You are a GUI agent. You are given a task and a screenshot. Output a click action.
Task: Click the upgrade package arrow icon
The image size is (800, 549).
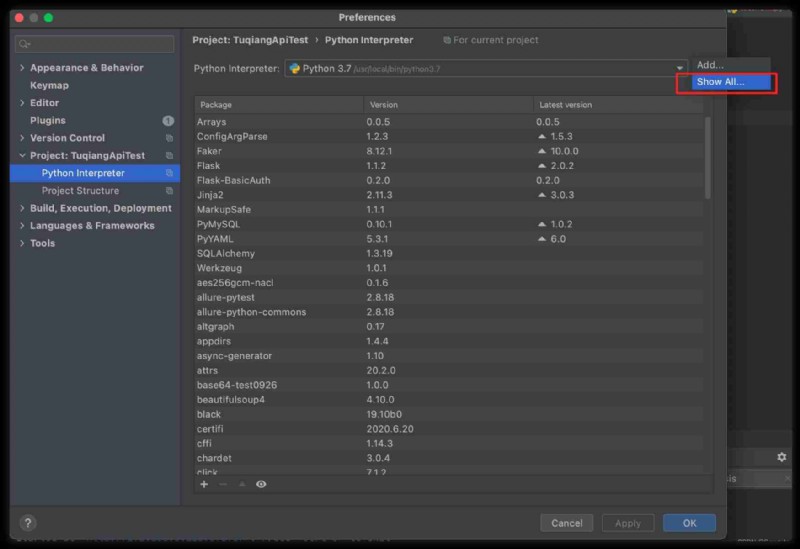coord(242,484)
